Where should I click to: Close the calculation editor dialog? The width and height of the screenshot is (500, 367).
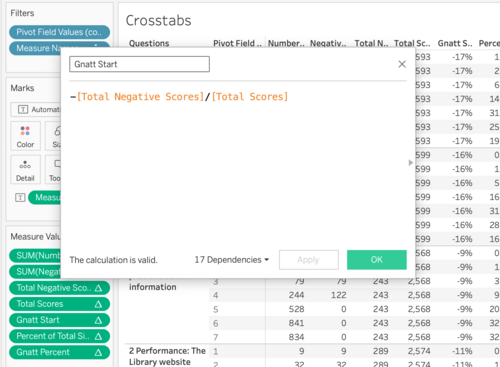coord(402,64)
